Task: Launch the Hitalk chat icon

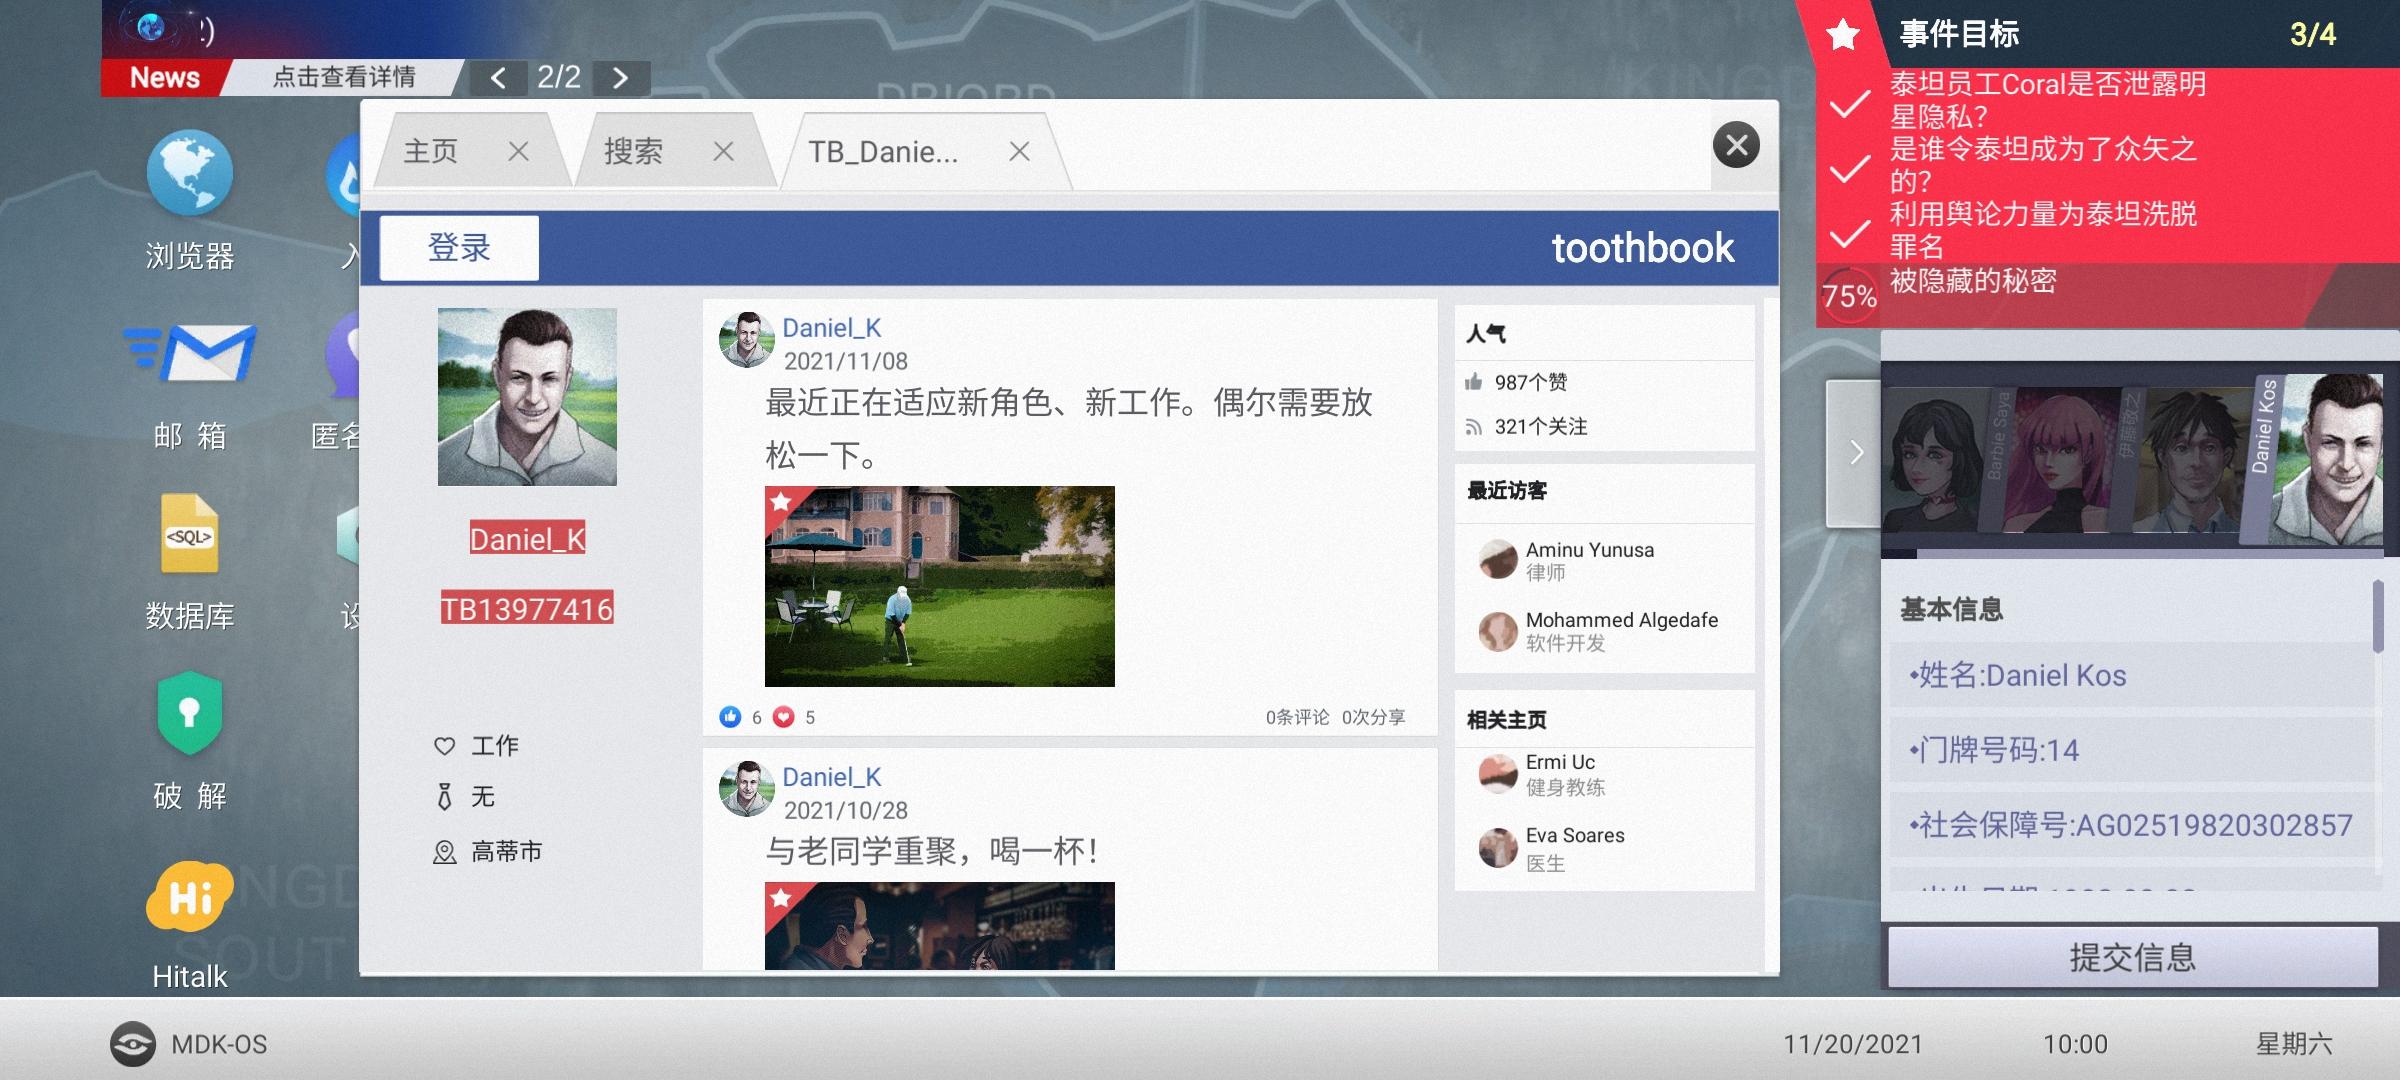Action: click(189, 897)
